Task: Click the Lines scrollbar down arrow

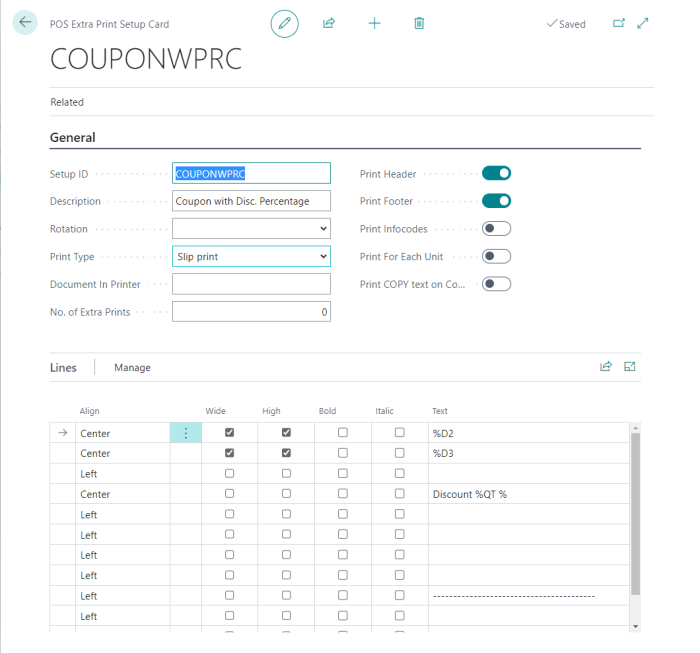Action: (636, 627)
